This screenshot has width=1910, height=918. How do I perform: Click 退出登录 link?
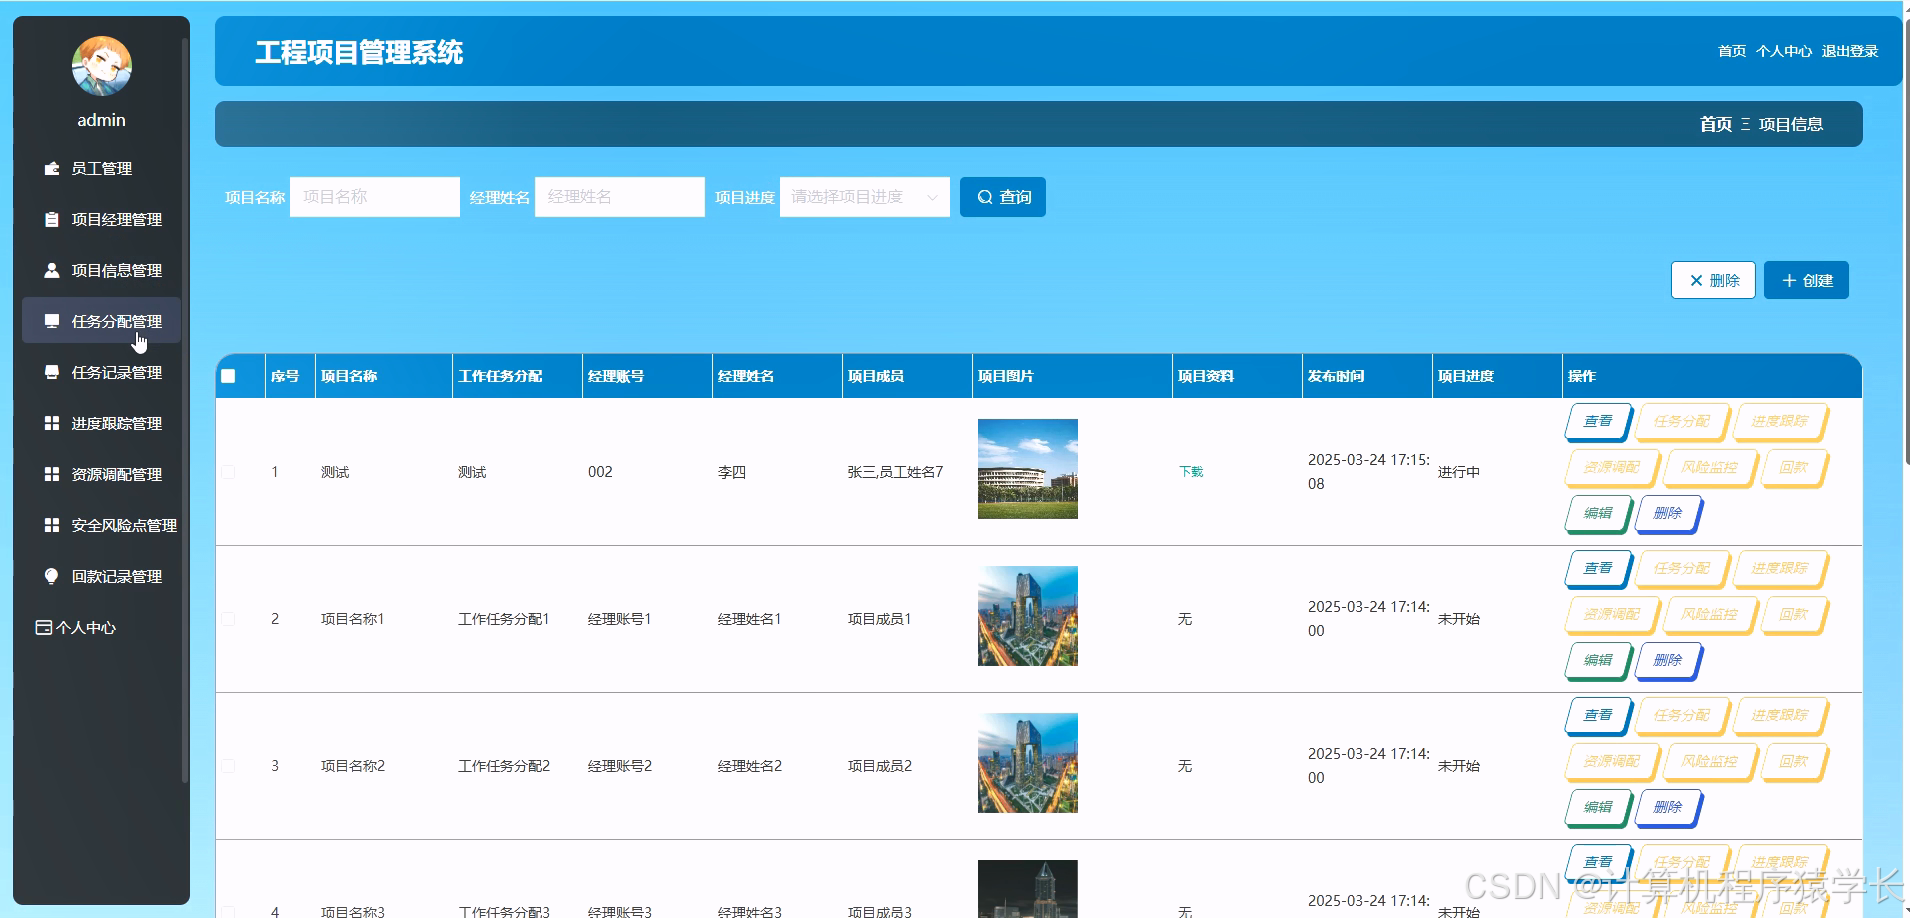pos(1850,51)
